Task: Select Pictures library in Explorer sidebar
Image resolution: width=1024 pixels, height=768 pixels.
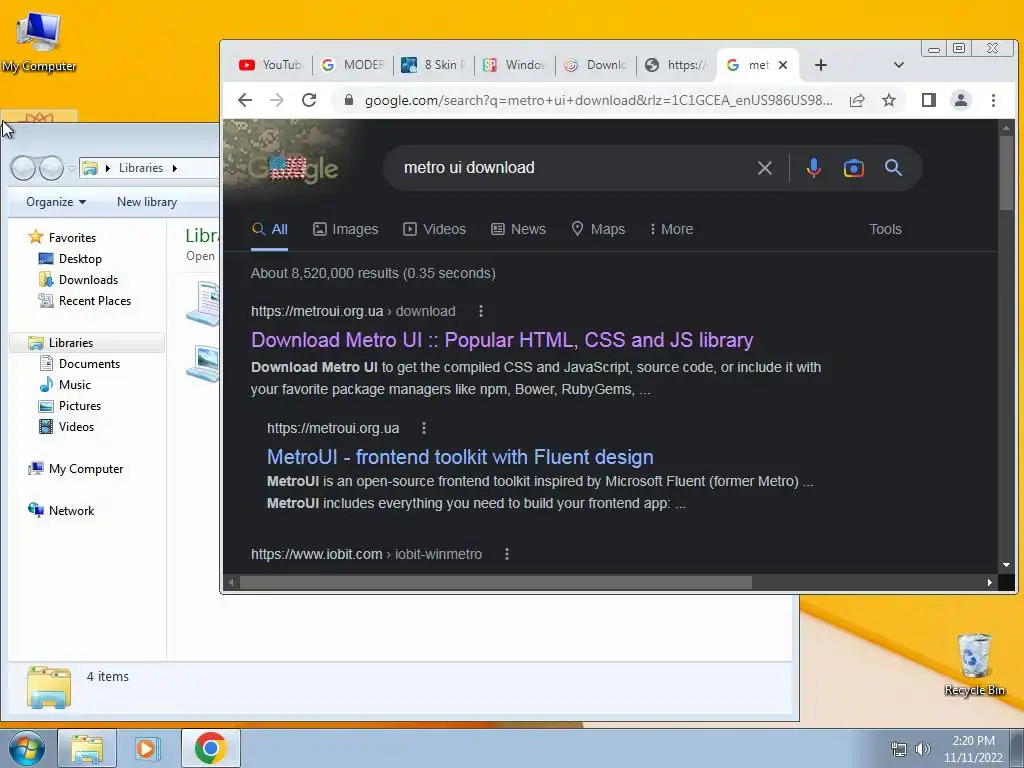Action: click(x=80, y=406)
